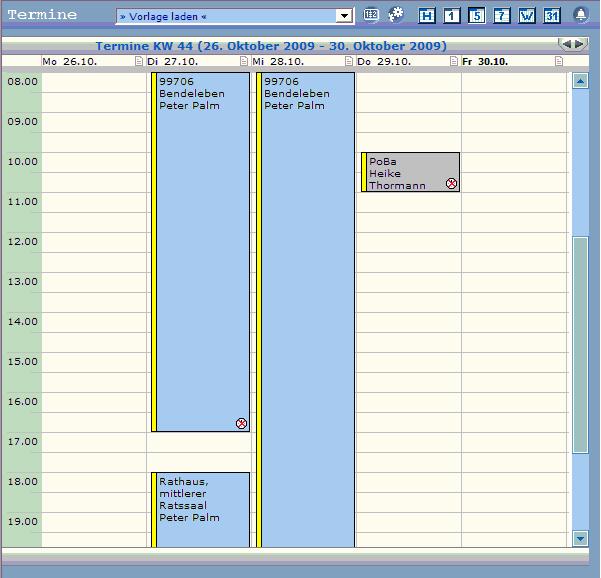Image resolution: width=601 pixels, height=578 pixels.
Task: Go to the previous week arrow
Action: (566, 44)
